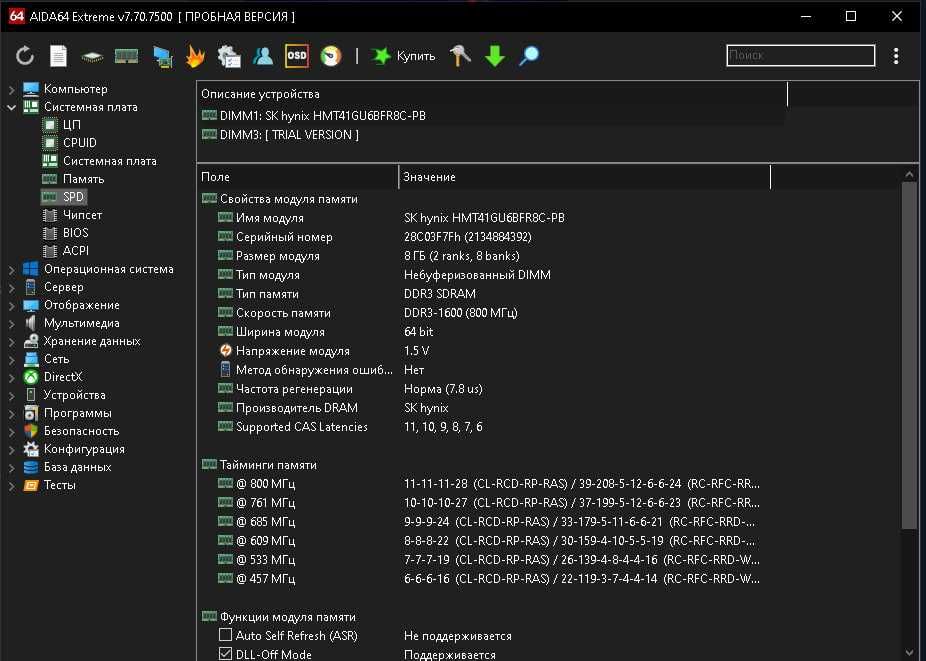This screenshot has width=926, height=661.
Task: Click the Сервер sidebar icon
Action: [31, 287]
